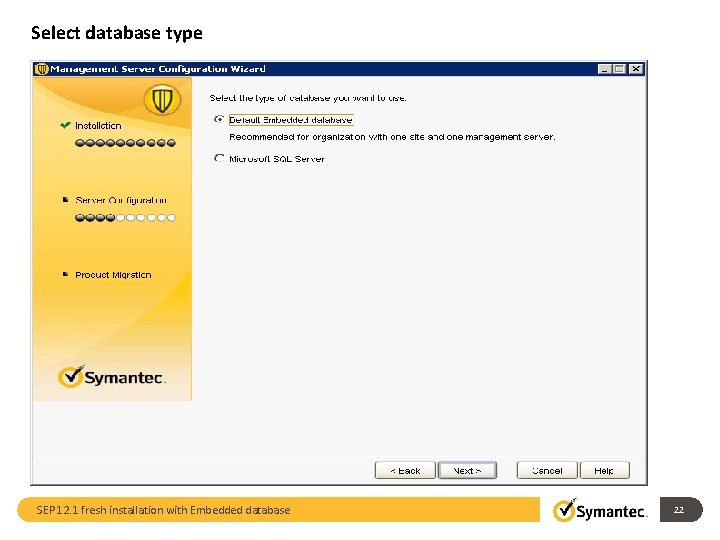
Task: Go back with the Back button
Action: 405,471
